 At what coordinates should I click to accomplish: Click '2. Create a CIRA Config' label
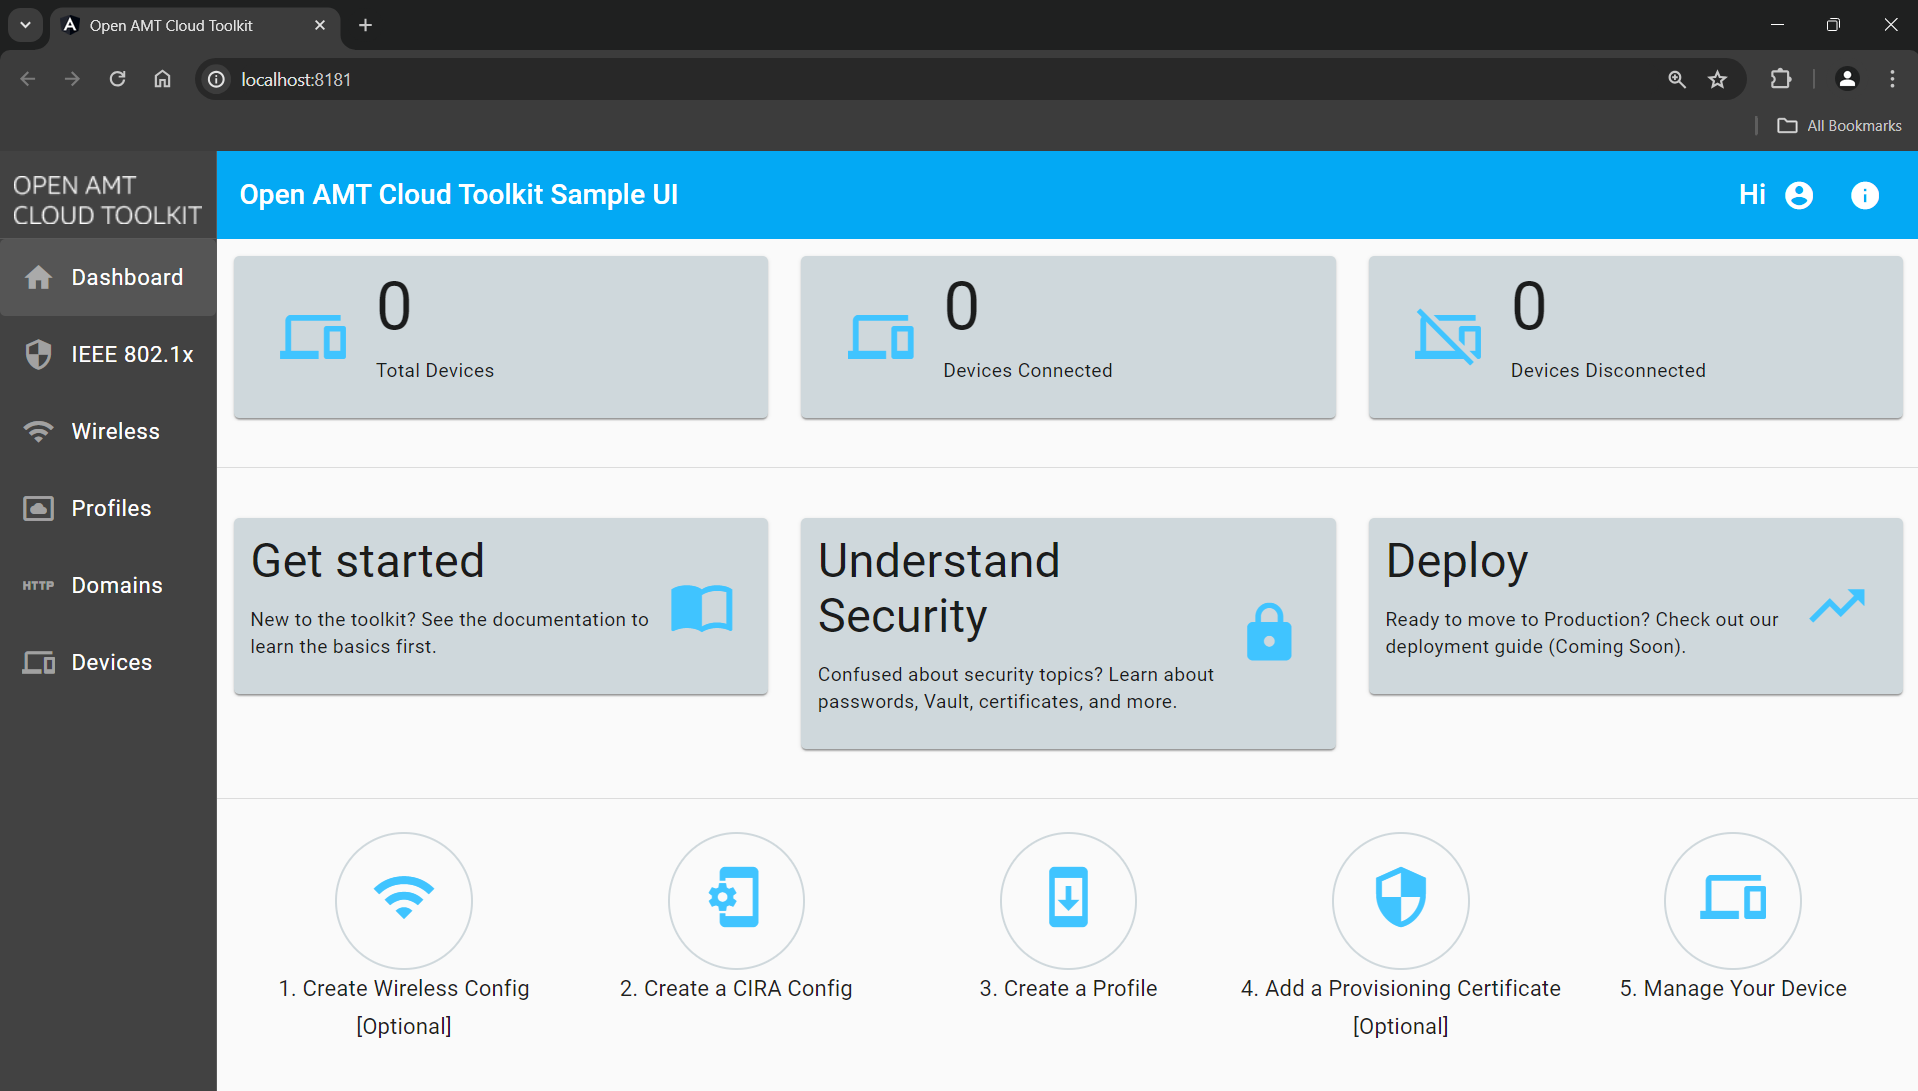click(x=736, y=988)
